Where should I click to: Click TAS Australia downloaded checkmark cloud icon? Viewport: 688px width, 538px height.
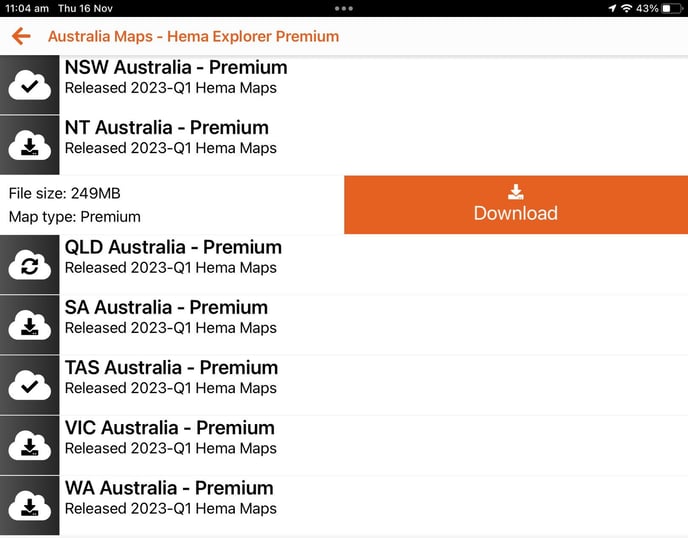[x=29, y=385]
